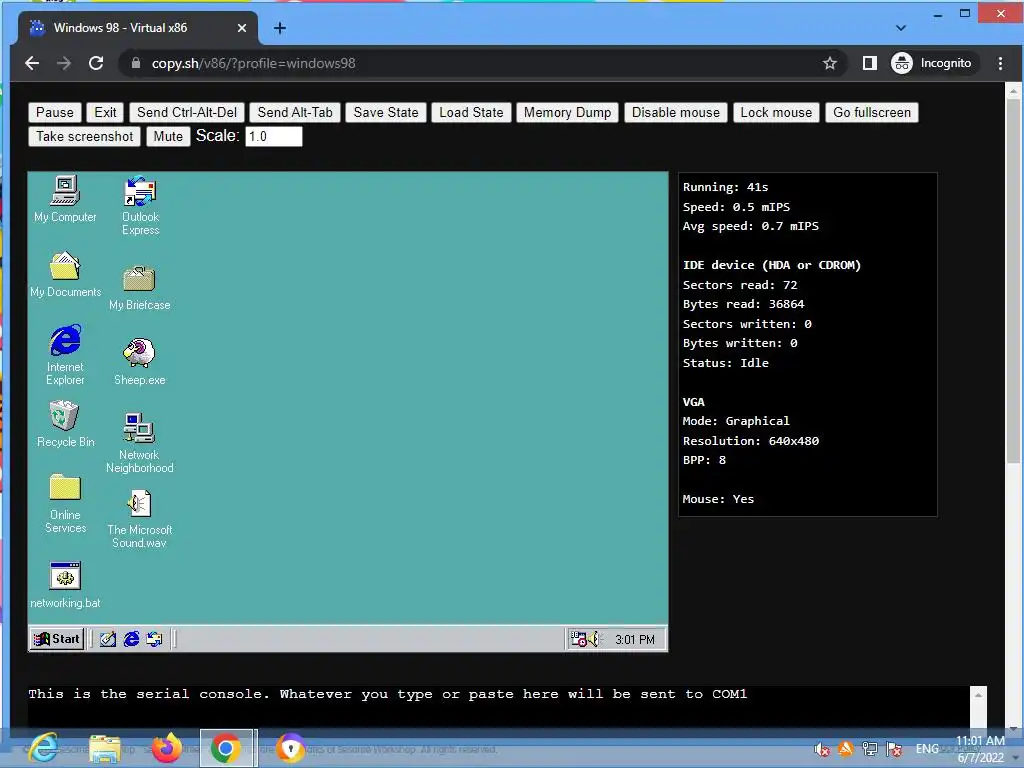Viewport: 1024px width, 768px height.
Task: Launch Internet Explorer from quick launch bar
Action: [131, 639]
